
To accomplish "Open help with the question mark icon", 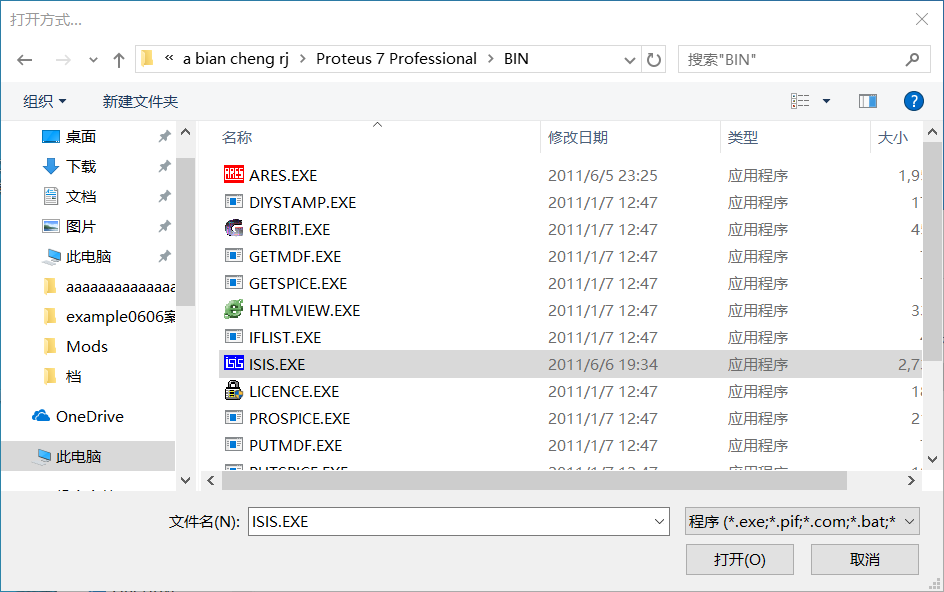I will click(913, 101).
